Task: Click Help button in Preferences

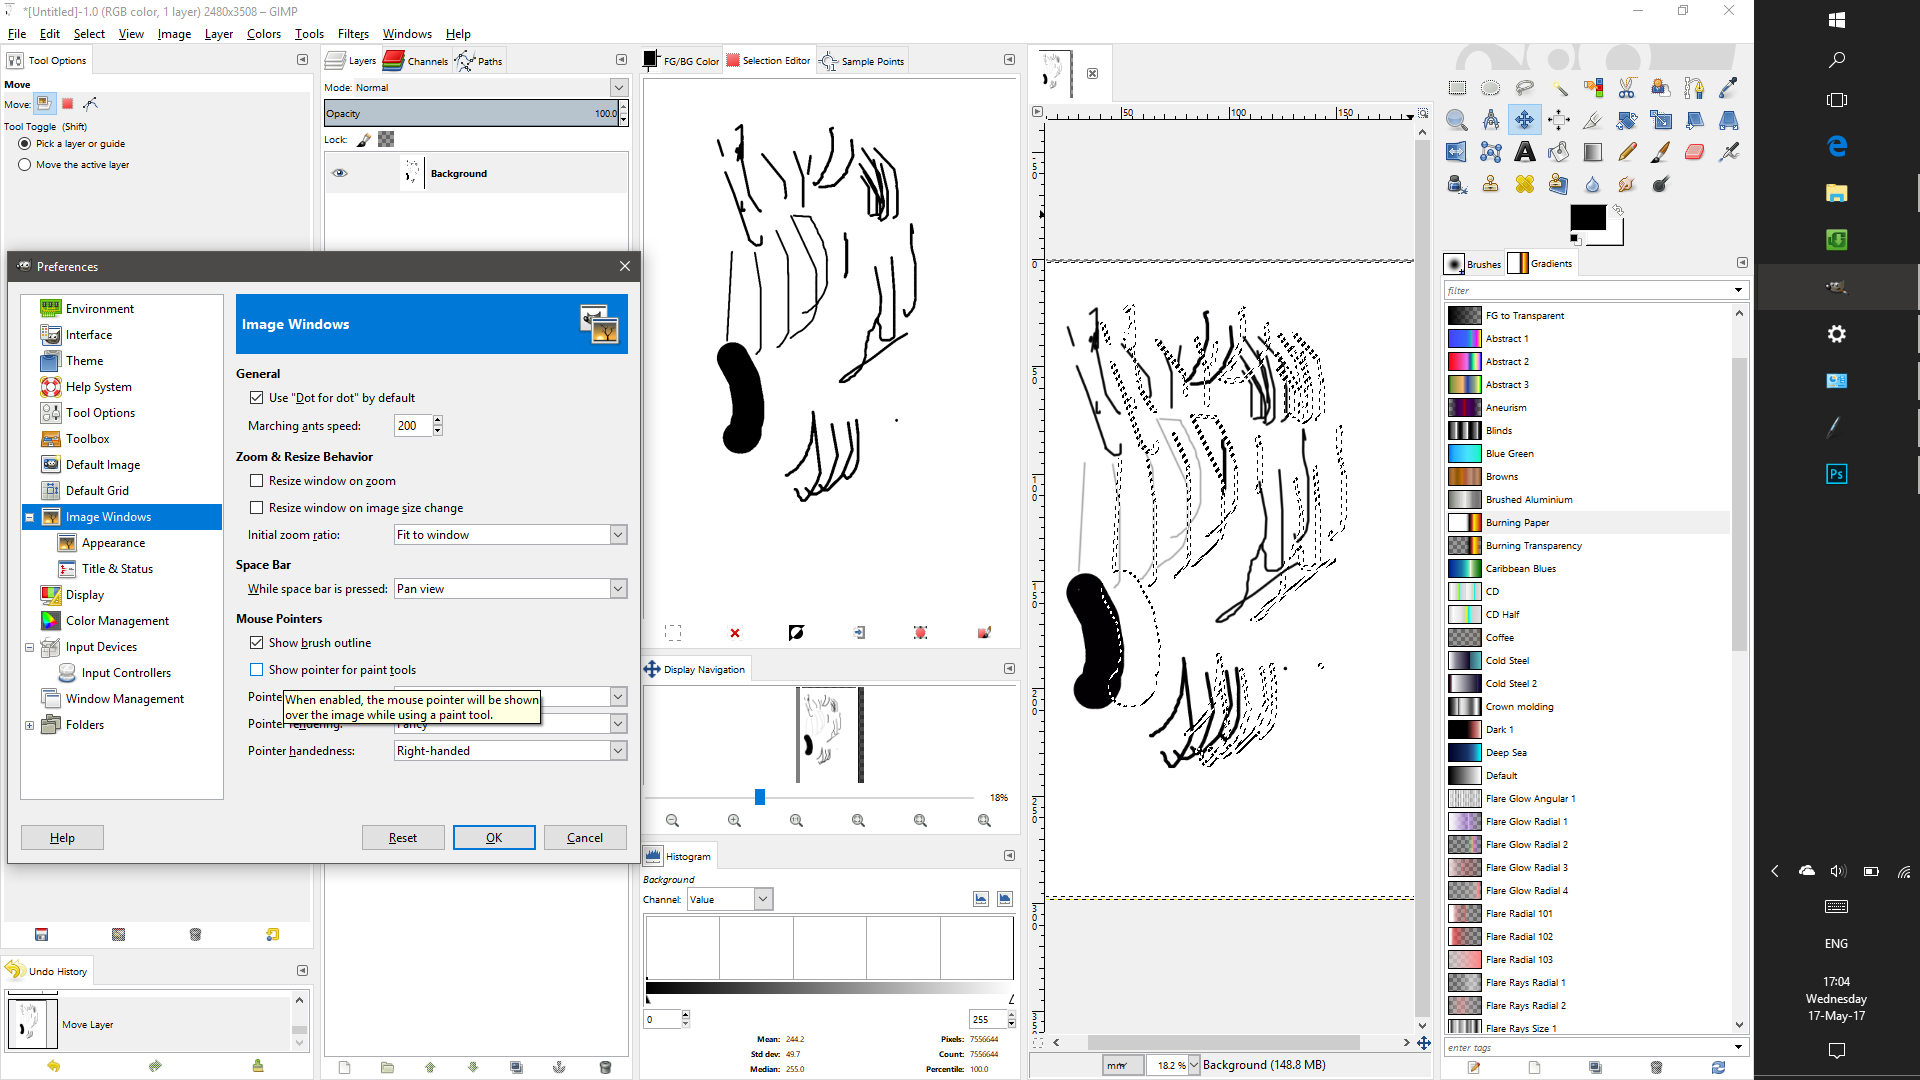Action: tap(62, 838)
